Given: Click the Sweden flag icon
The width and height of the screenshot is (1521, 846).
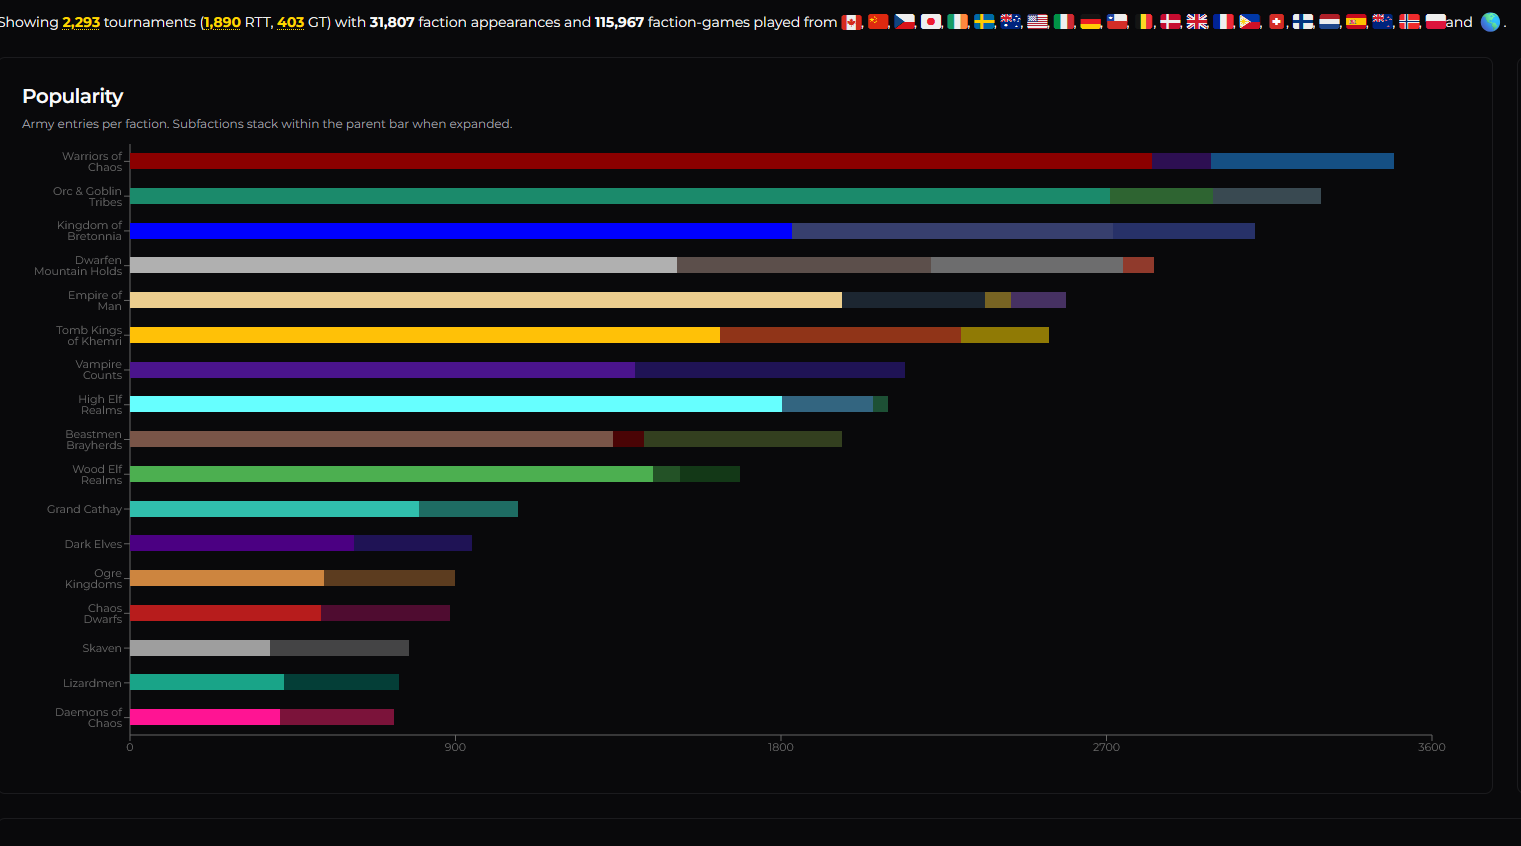Looking at the screenshot, I should pos(985,22).
